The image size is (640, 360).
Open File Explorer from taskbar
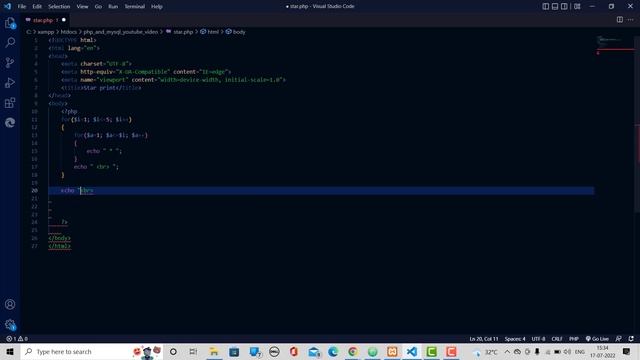click(x=213, y=351)
